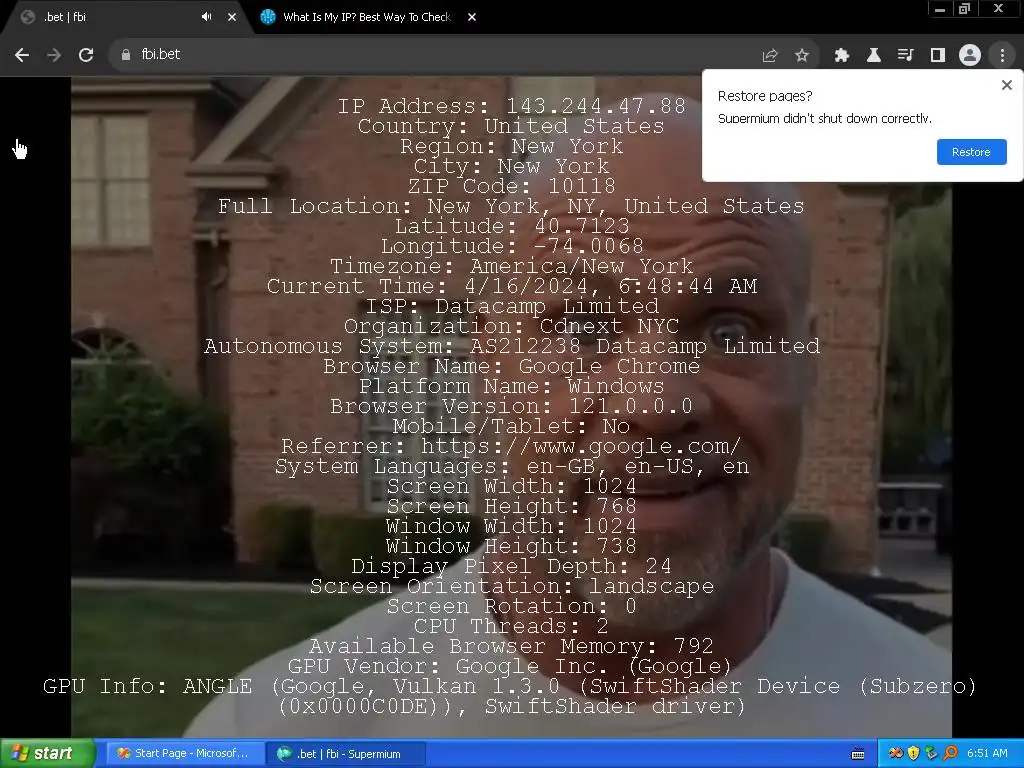Click the security shield tray icon
Image resolution: width=1024 pixels, height=768 pixels.
coord(914,754)
